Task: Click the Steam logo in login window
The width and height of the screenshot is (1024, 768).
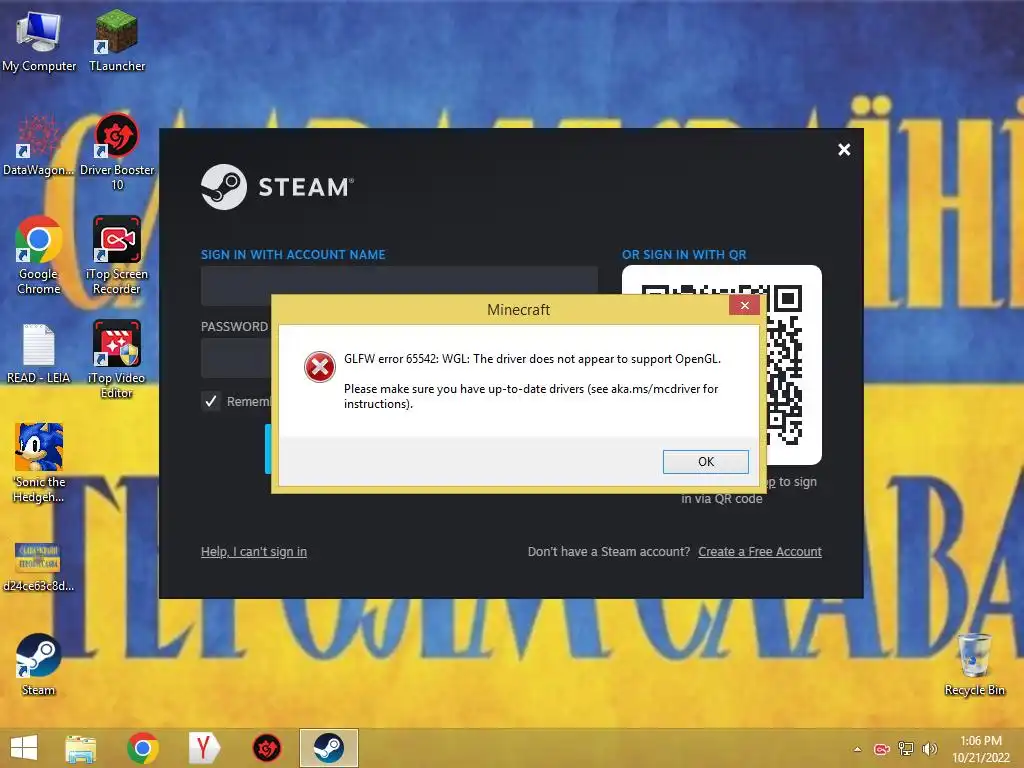Action: pyautogui.click(x=277, y=187)
